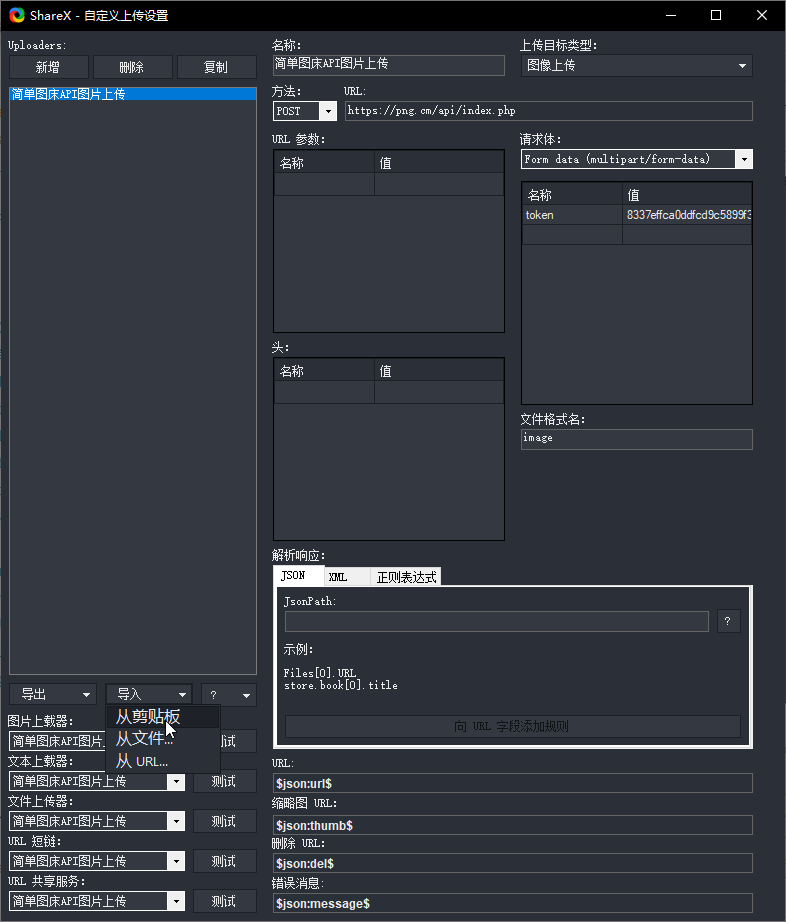Open the 上传目标类型 dropdown
786x922 pixels.
tap(636, 66)
